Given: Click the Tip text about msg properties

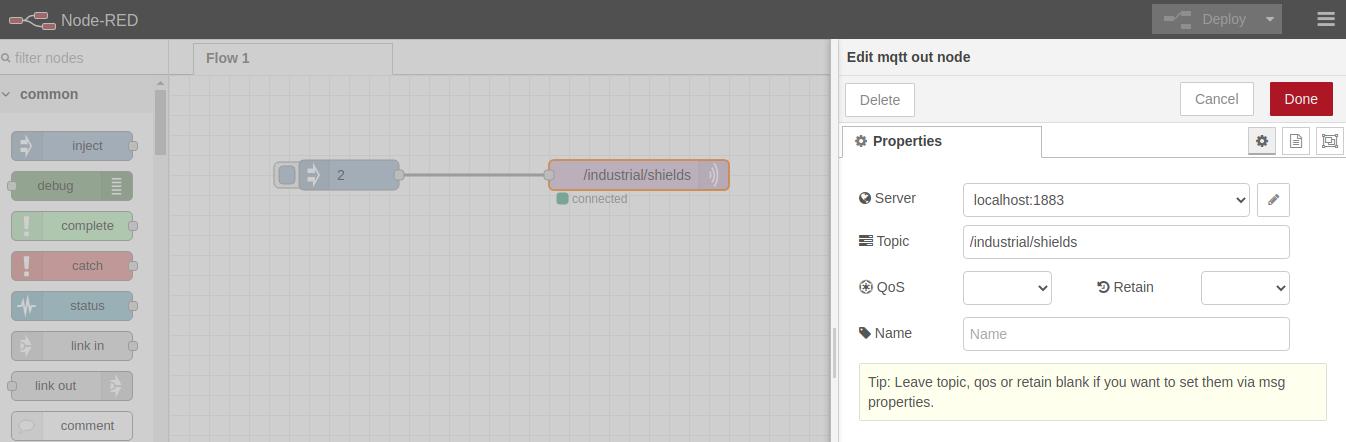Looking at the screenshot, I should click(x=1092, y=392).
